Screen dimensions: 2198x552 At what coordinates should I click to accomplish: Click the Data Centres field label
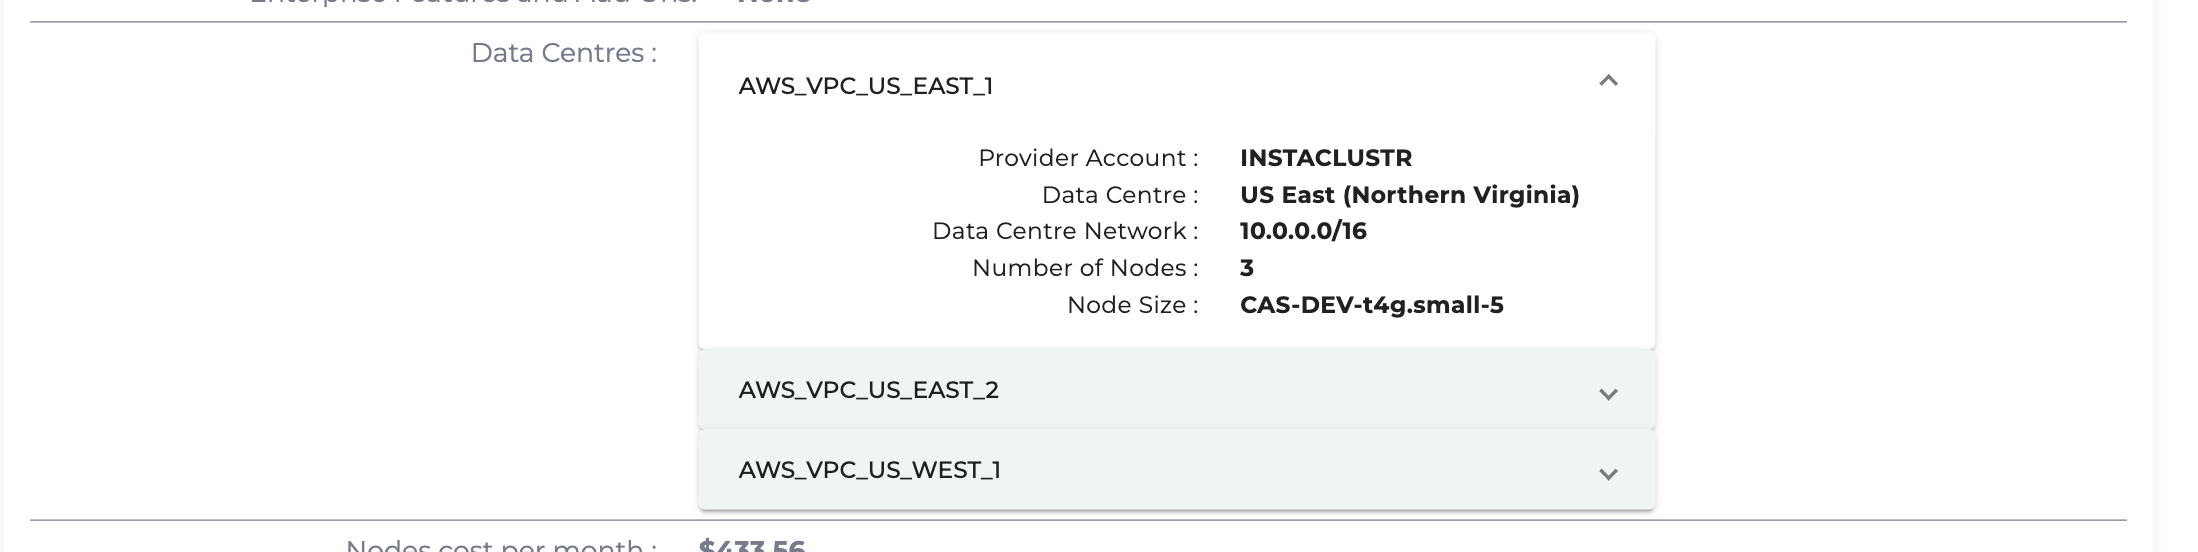coord(563,53)
